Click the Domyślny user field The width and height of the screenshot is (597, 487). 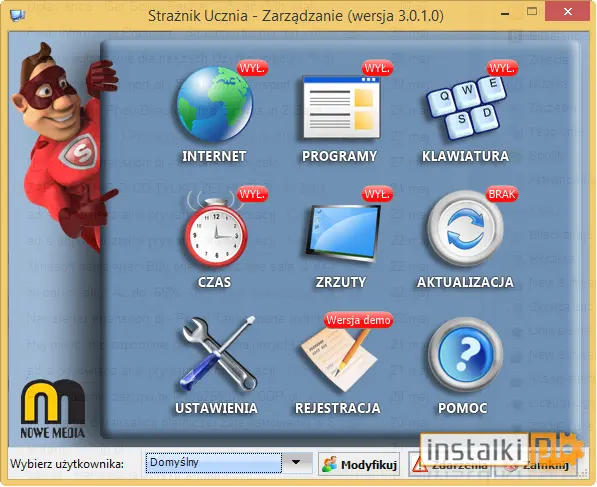pyautogui.click(x=213, y=463)
